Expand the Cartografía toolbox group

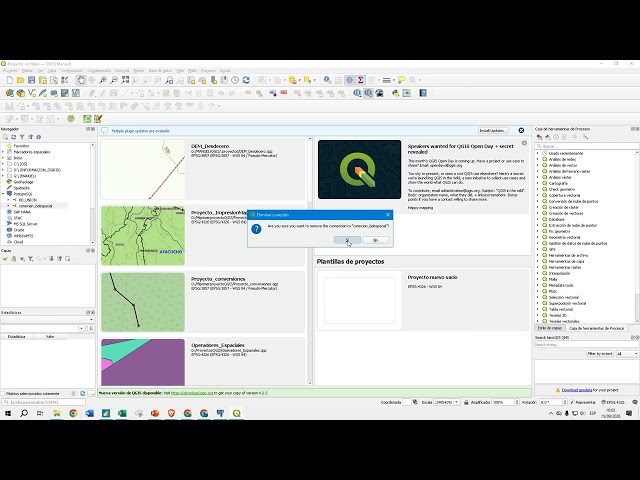(x=538, y=183)
